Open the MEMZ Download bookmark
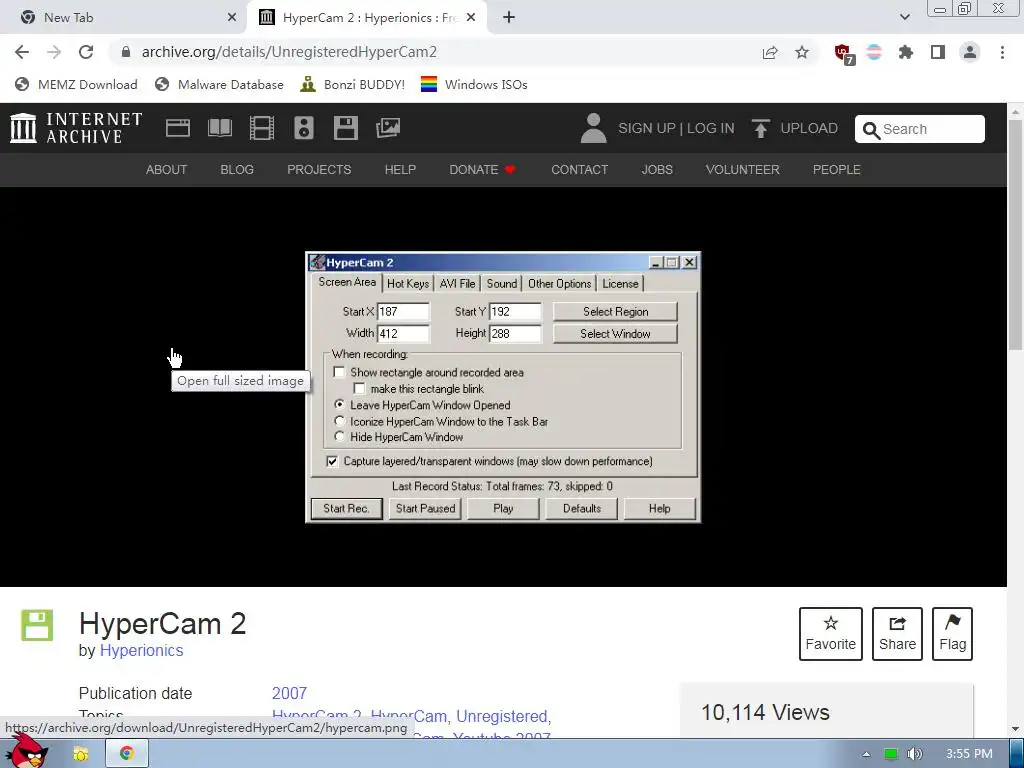The image size is (1024, 768). (76, 84)
